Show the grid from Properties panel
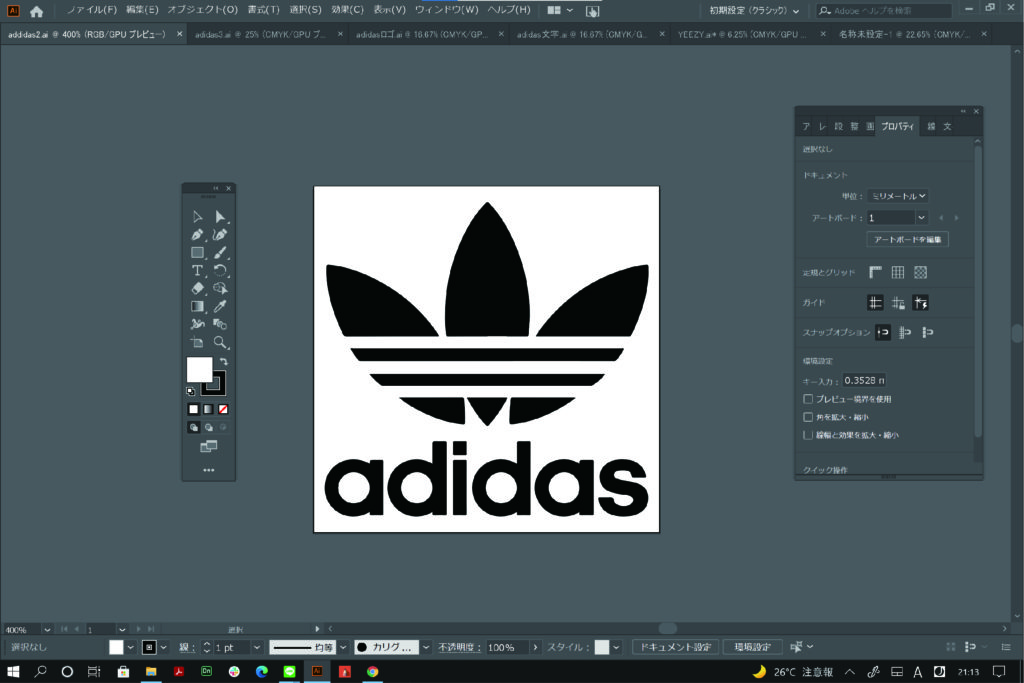 [898, 272]
